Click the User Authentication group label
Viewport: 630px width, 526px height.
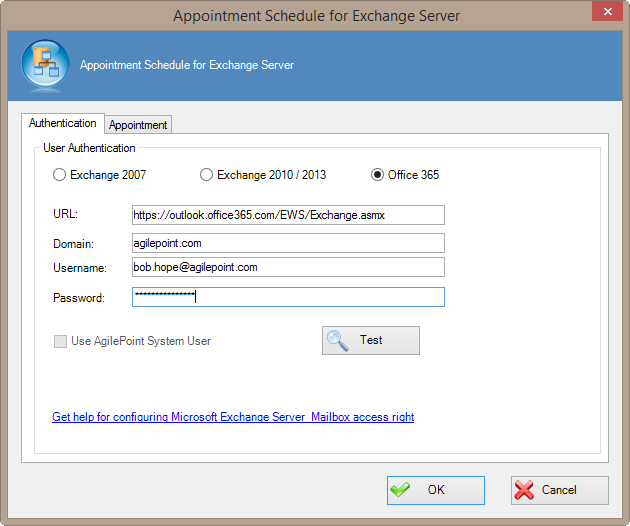[x=89, y=148]
